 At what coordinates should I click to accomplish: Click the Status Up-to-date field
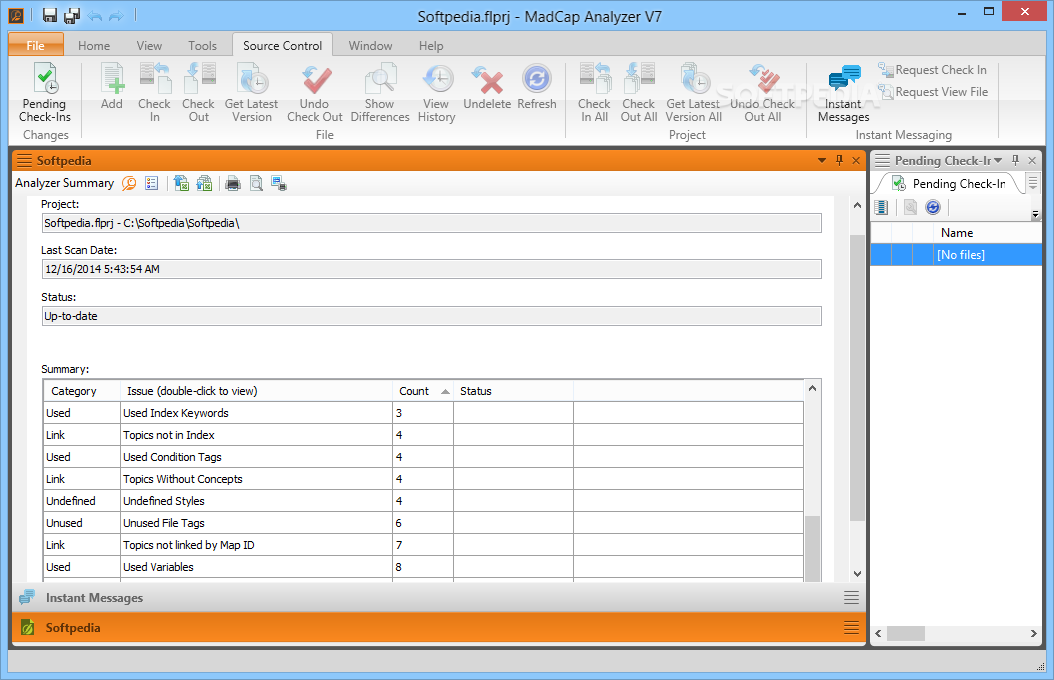(432, 316)
